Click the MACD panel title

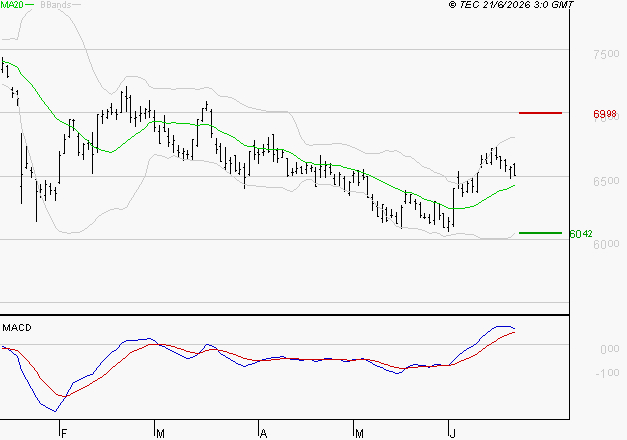17,328
